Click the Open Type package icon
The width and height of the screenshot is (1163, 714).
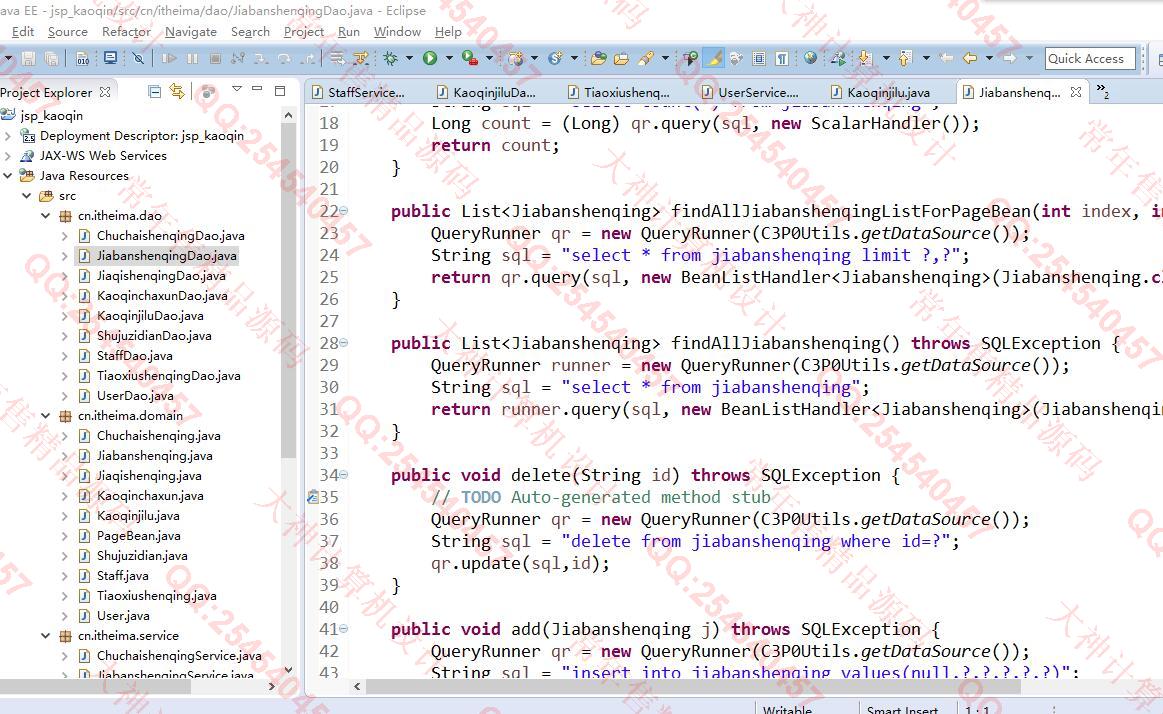click(599, 58)
